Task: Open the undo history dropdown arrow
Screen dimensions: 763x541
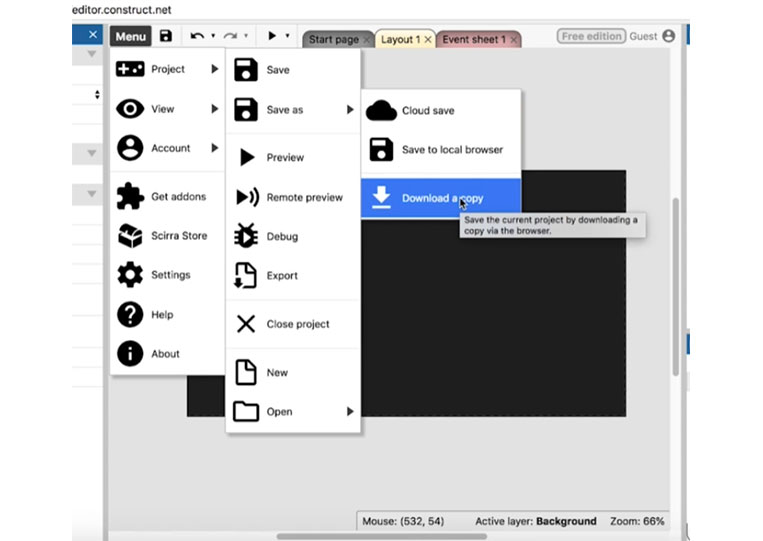Action: pos(213,36)
